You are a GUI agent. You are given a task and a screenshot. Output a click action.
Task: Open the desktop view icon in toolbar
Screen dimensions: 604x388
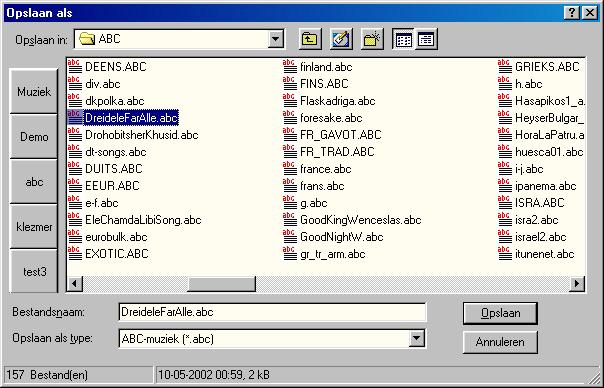coord(341,39)
